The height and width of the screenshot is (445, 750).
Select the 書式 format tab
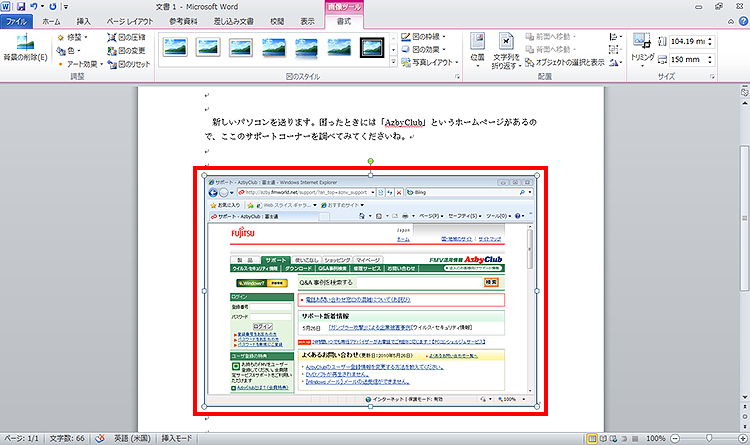(343, 22)
